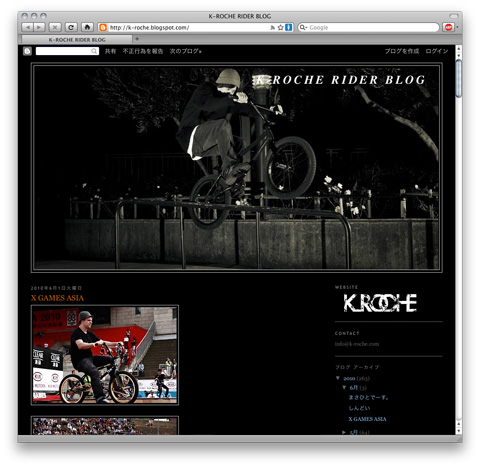Viewport: 480px width, 467px height.
Task: Click the vertical scrollbar thumb
Action: [x=459, y=78]
